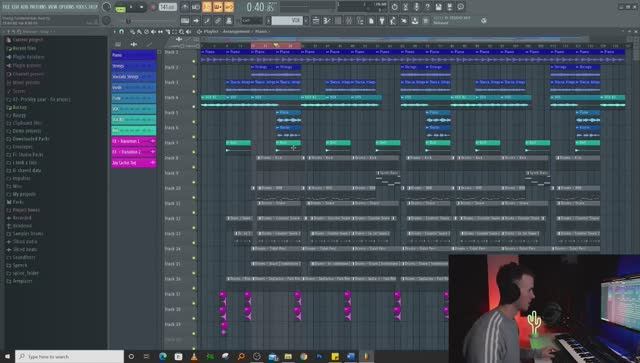Open the TOOLS menu
This screenshot has height=363, width=640.
[82, 7]
